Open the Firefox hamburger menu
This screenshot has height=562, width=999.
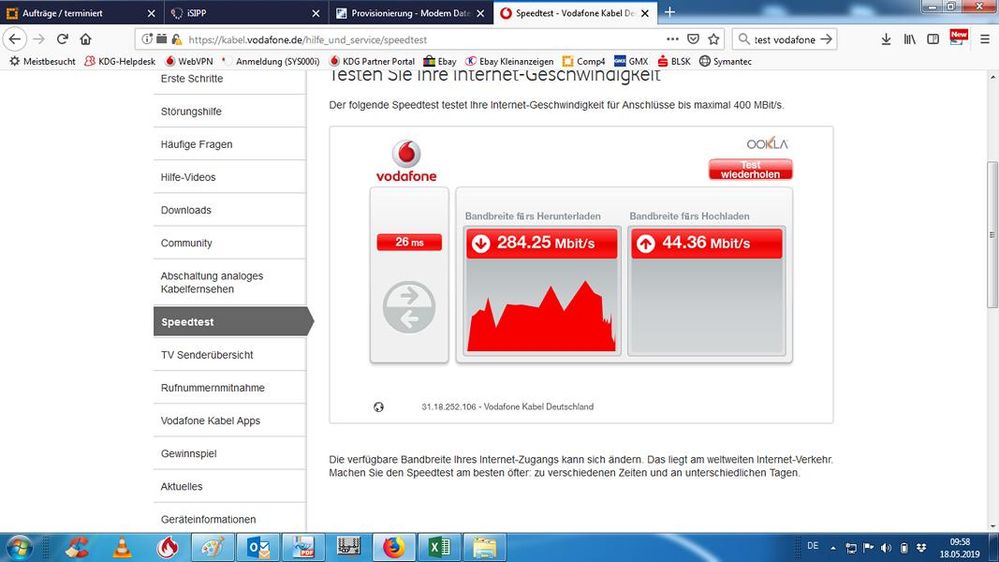click(984, 39)
